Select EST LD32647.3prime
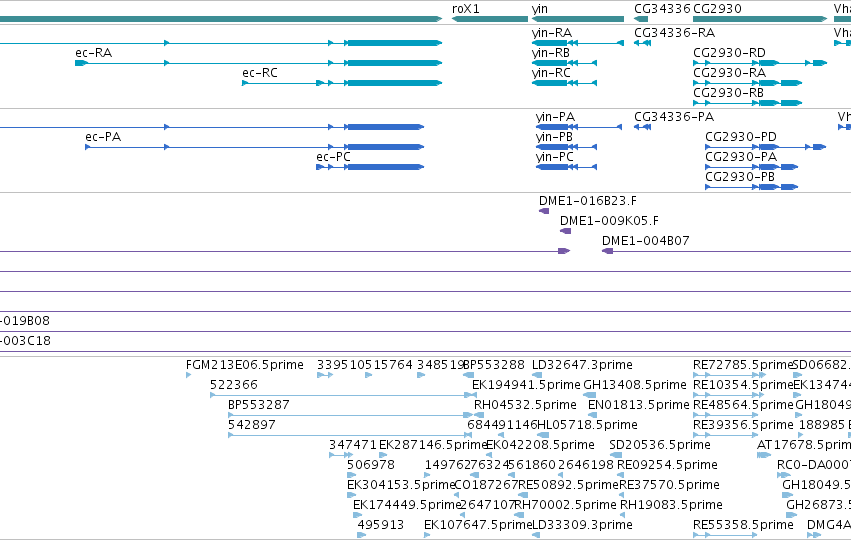Image resolution: width=851 pixels, height=540 pixels. point(536,375)
